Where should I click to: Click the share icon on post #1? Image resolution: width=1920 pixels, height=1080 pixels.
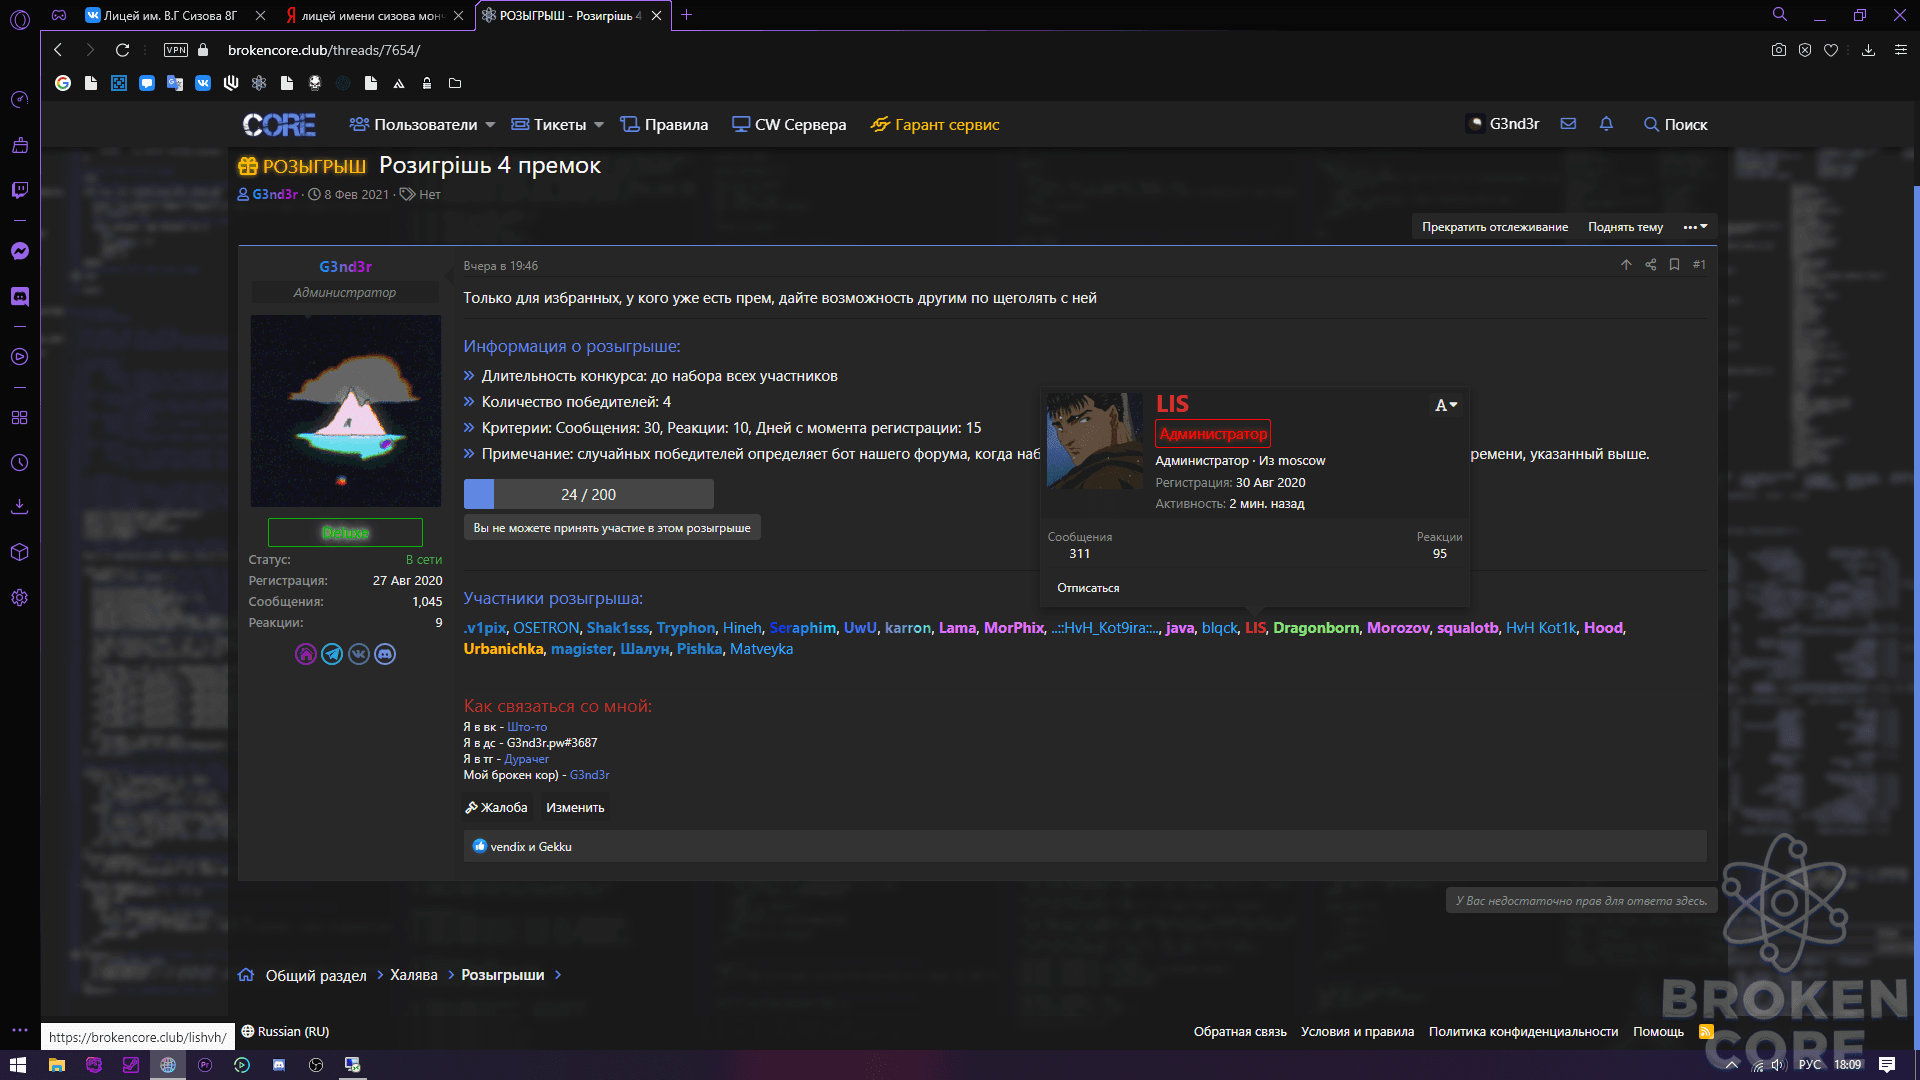1650,265
